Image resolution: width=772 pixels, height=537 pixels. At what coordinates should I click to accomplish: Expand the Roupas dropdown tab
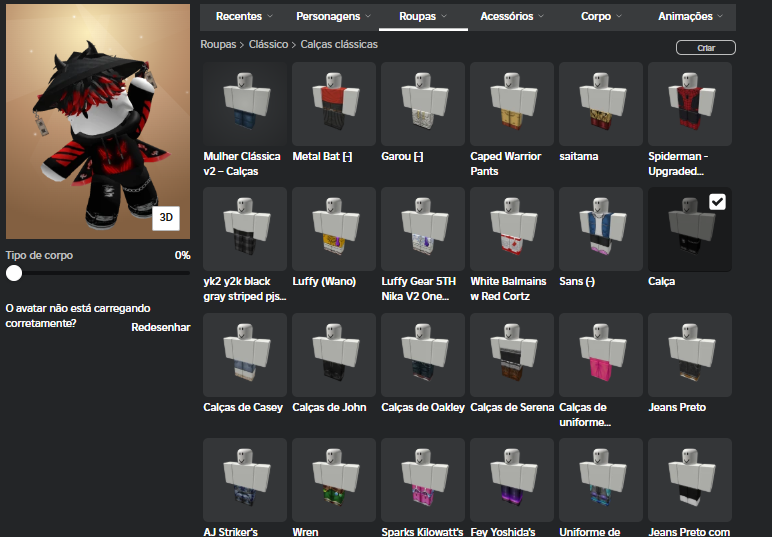click(x=423, y=16)
